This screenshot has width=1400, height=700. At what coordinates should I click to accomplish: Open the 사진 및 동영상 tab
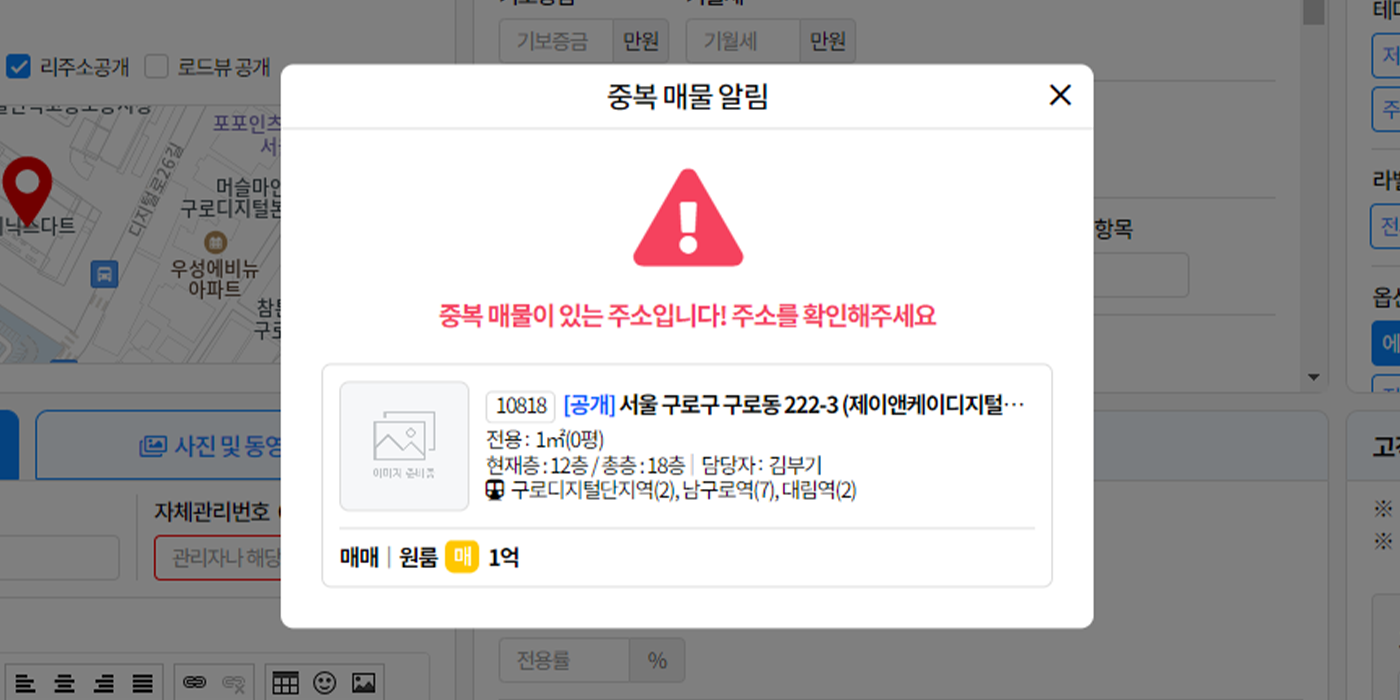coord(160,445)
